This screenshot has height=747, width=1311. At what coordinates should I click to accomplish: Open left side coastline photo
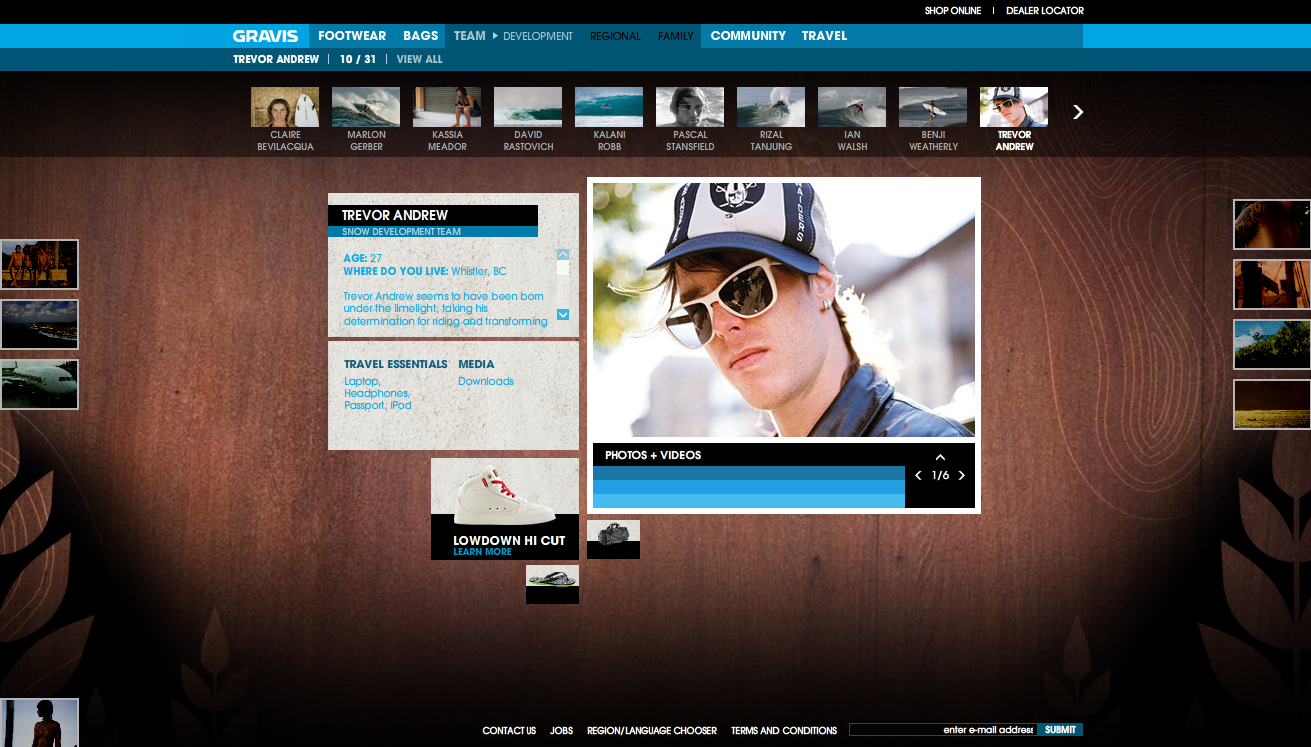point(38,324)
